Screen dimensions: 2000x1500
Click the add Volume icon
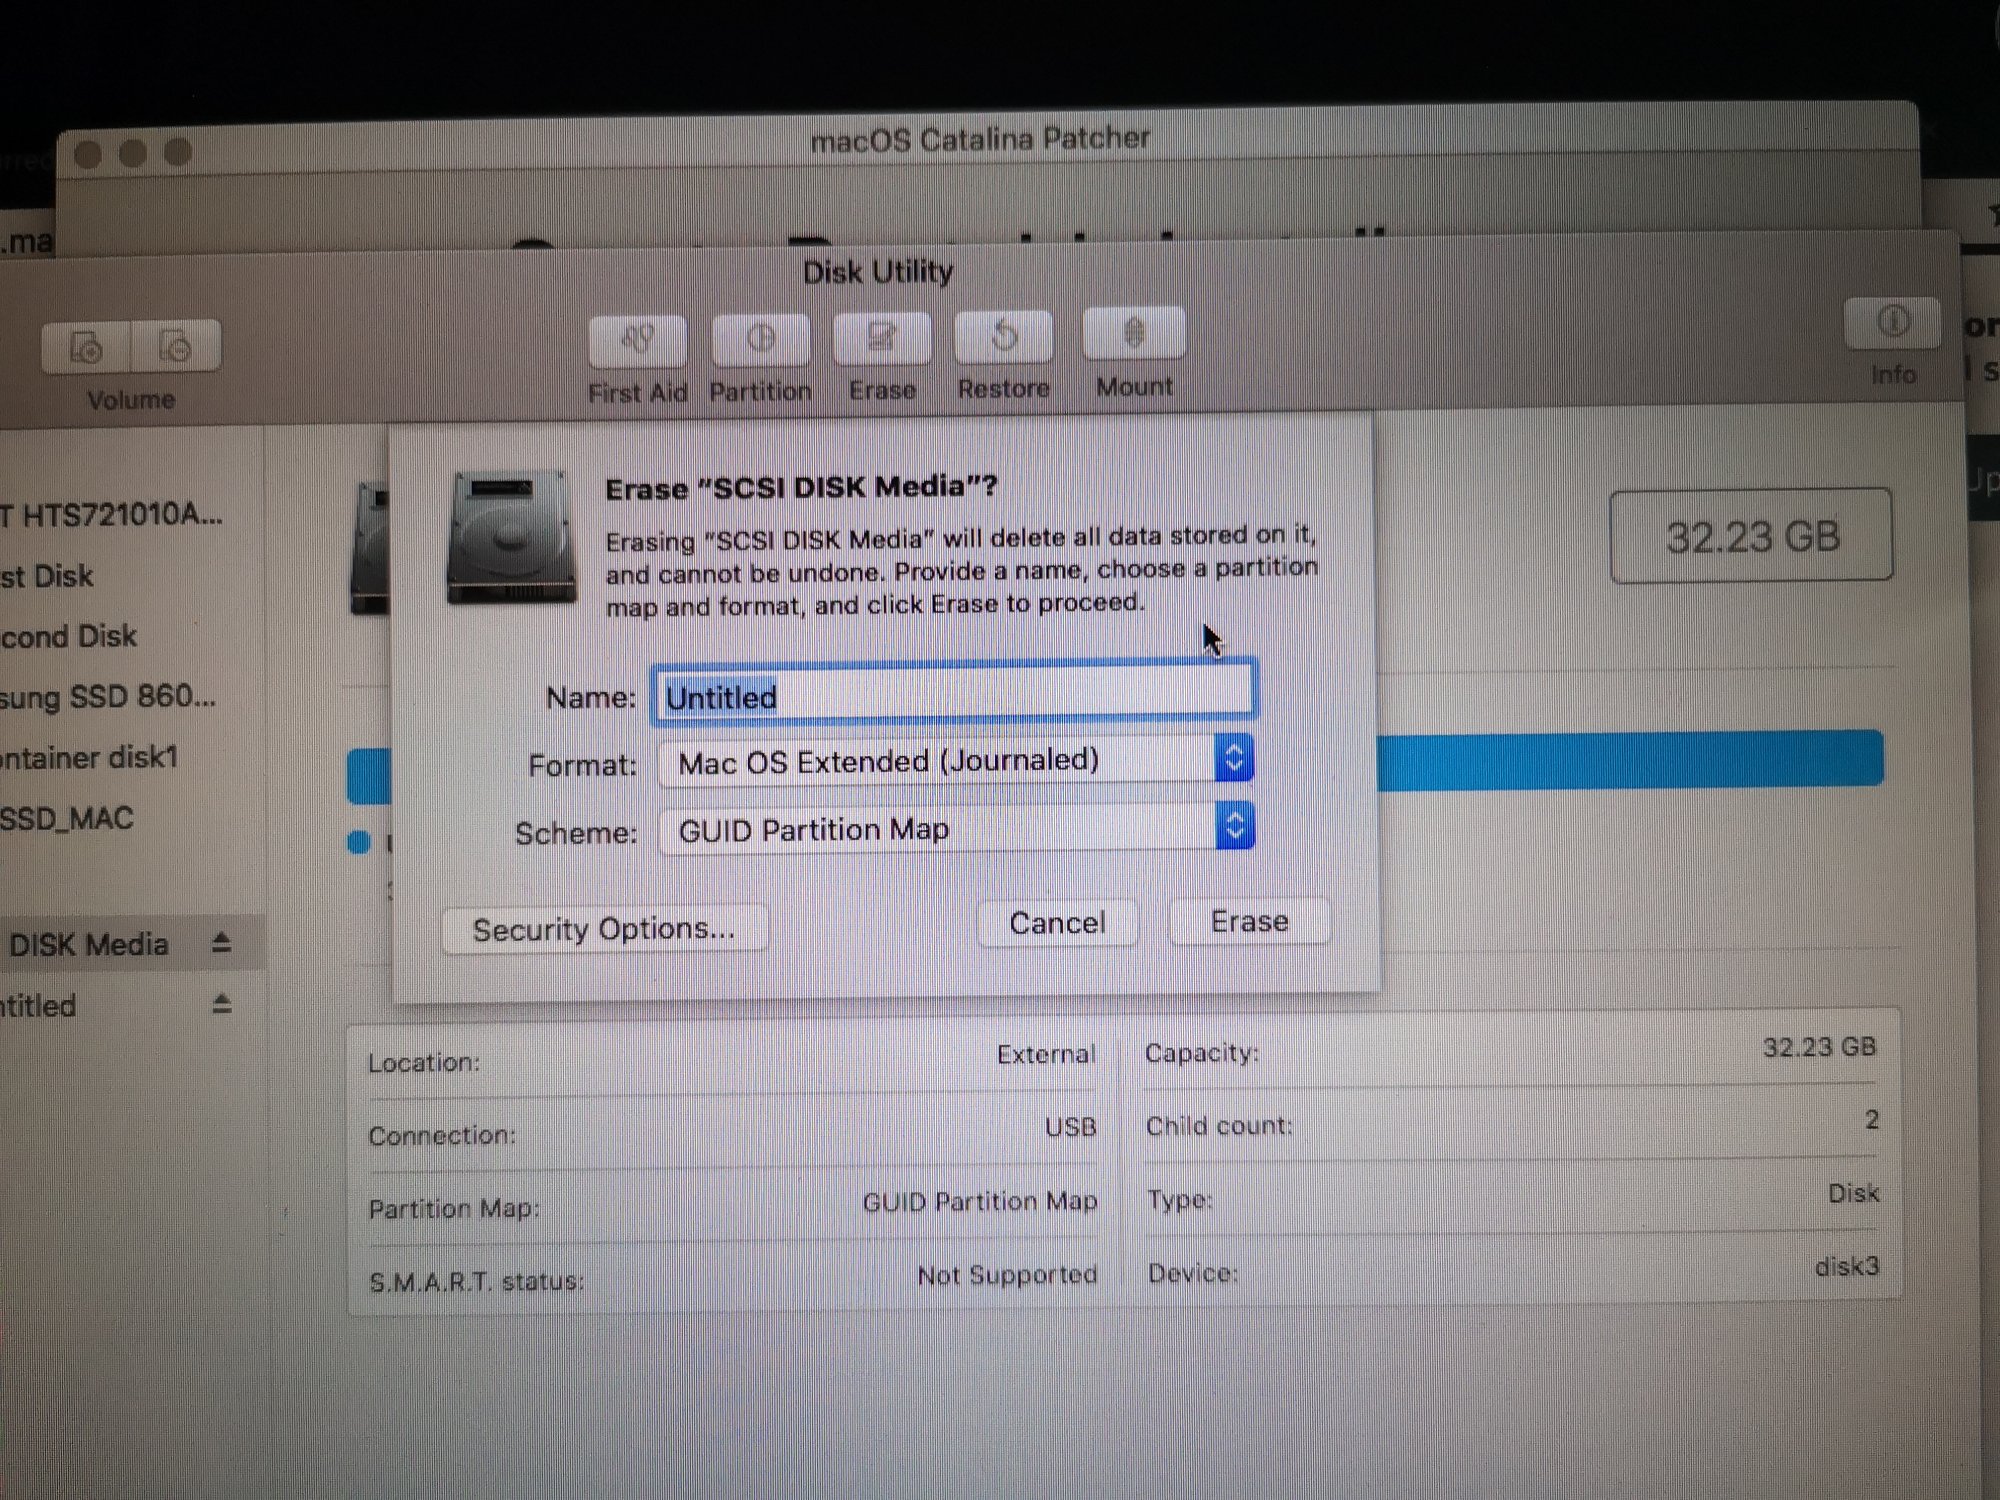point(86,347)
